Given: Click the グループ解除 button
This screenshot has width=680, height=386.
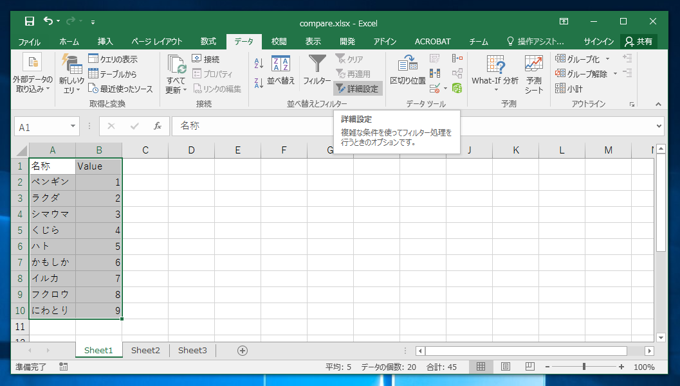Looking at the screenshot, I should (x=582, y=74).
